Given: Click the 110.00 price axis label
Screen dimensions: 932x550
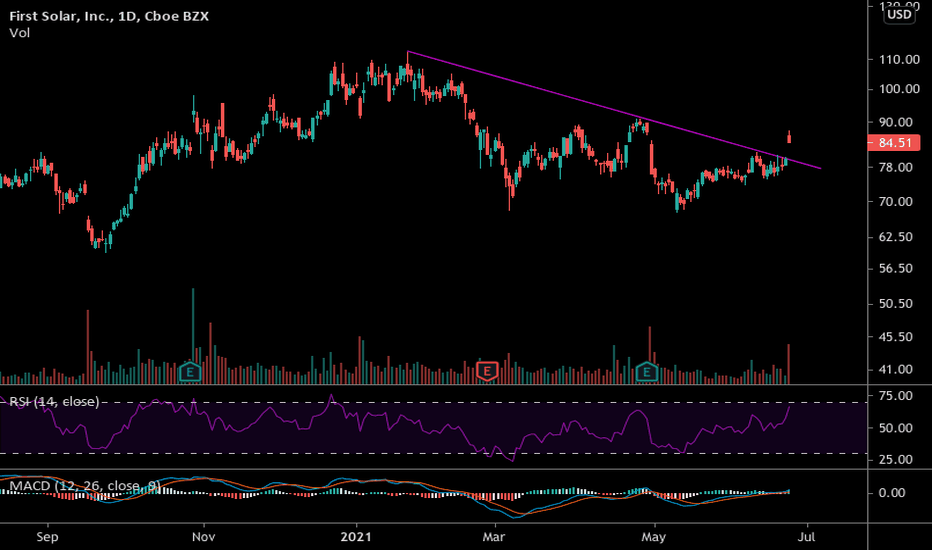Looking at the screenshot, I should tap(899, 59).
